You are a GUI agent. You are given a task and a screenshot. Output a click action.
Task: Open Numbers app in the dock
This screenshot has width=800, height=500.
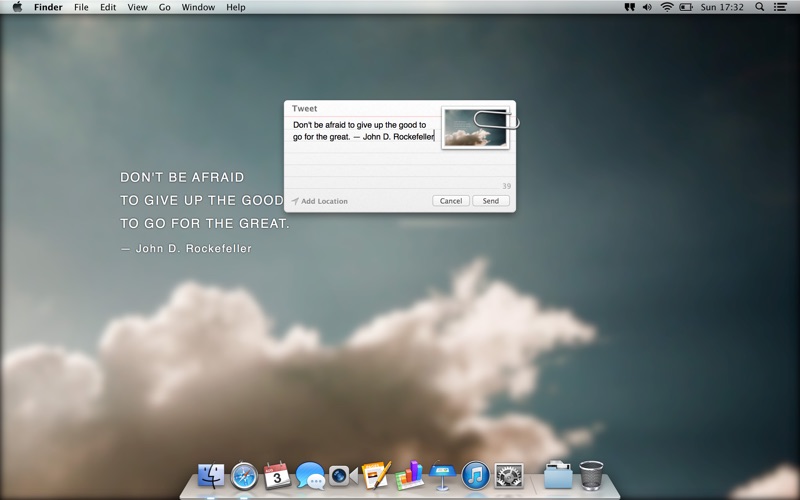click(x=409, y=475)
